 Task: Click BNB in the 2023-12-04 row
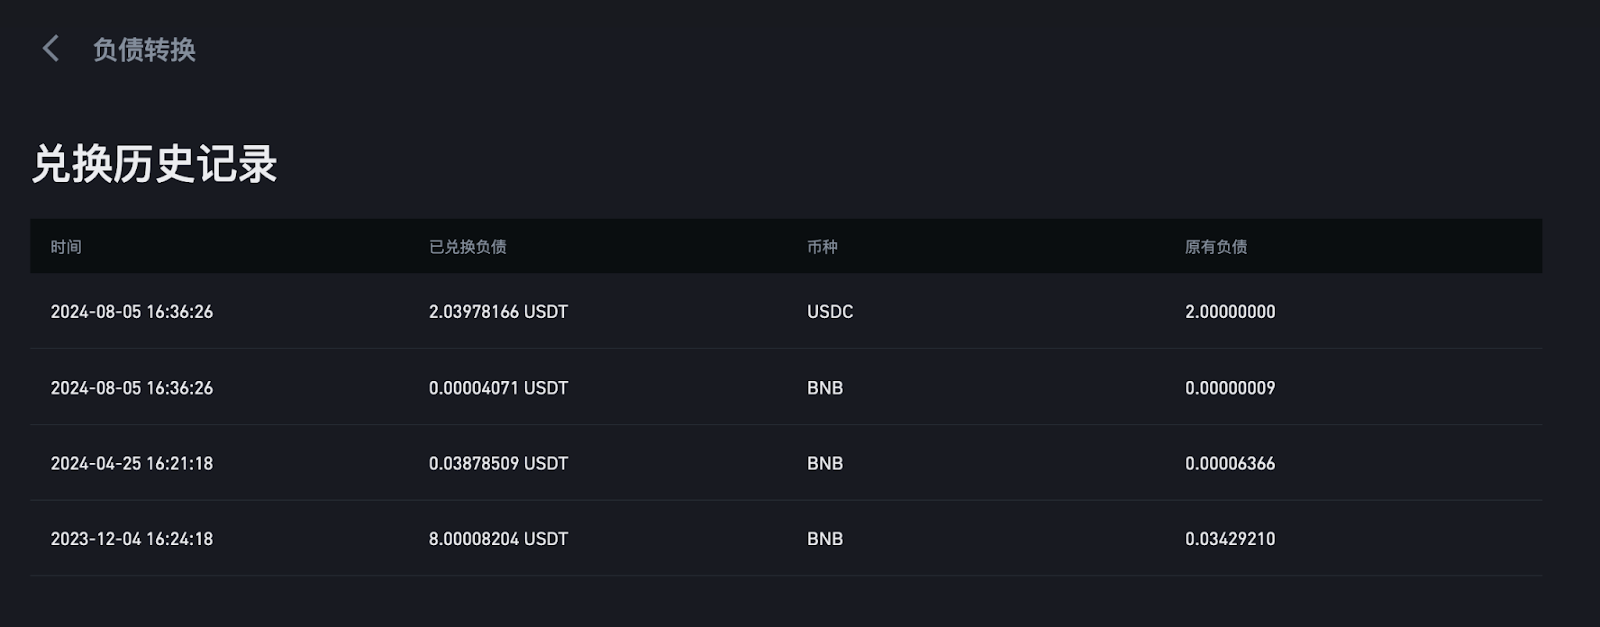[x=825, y=539]
